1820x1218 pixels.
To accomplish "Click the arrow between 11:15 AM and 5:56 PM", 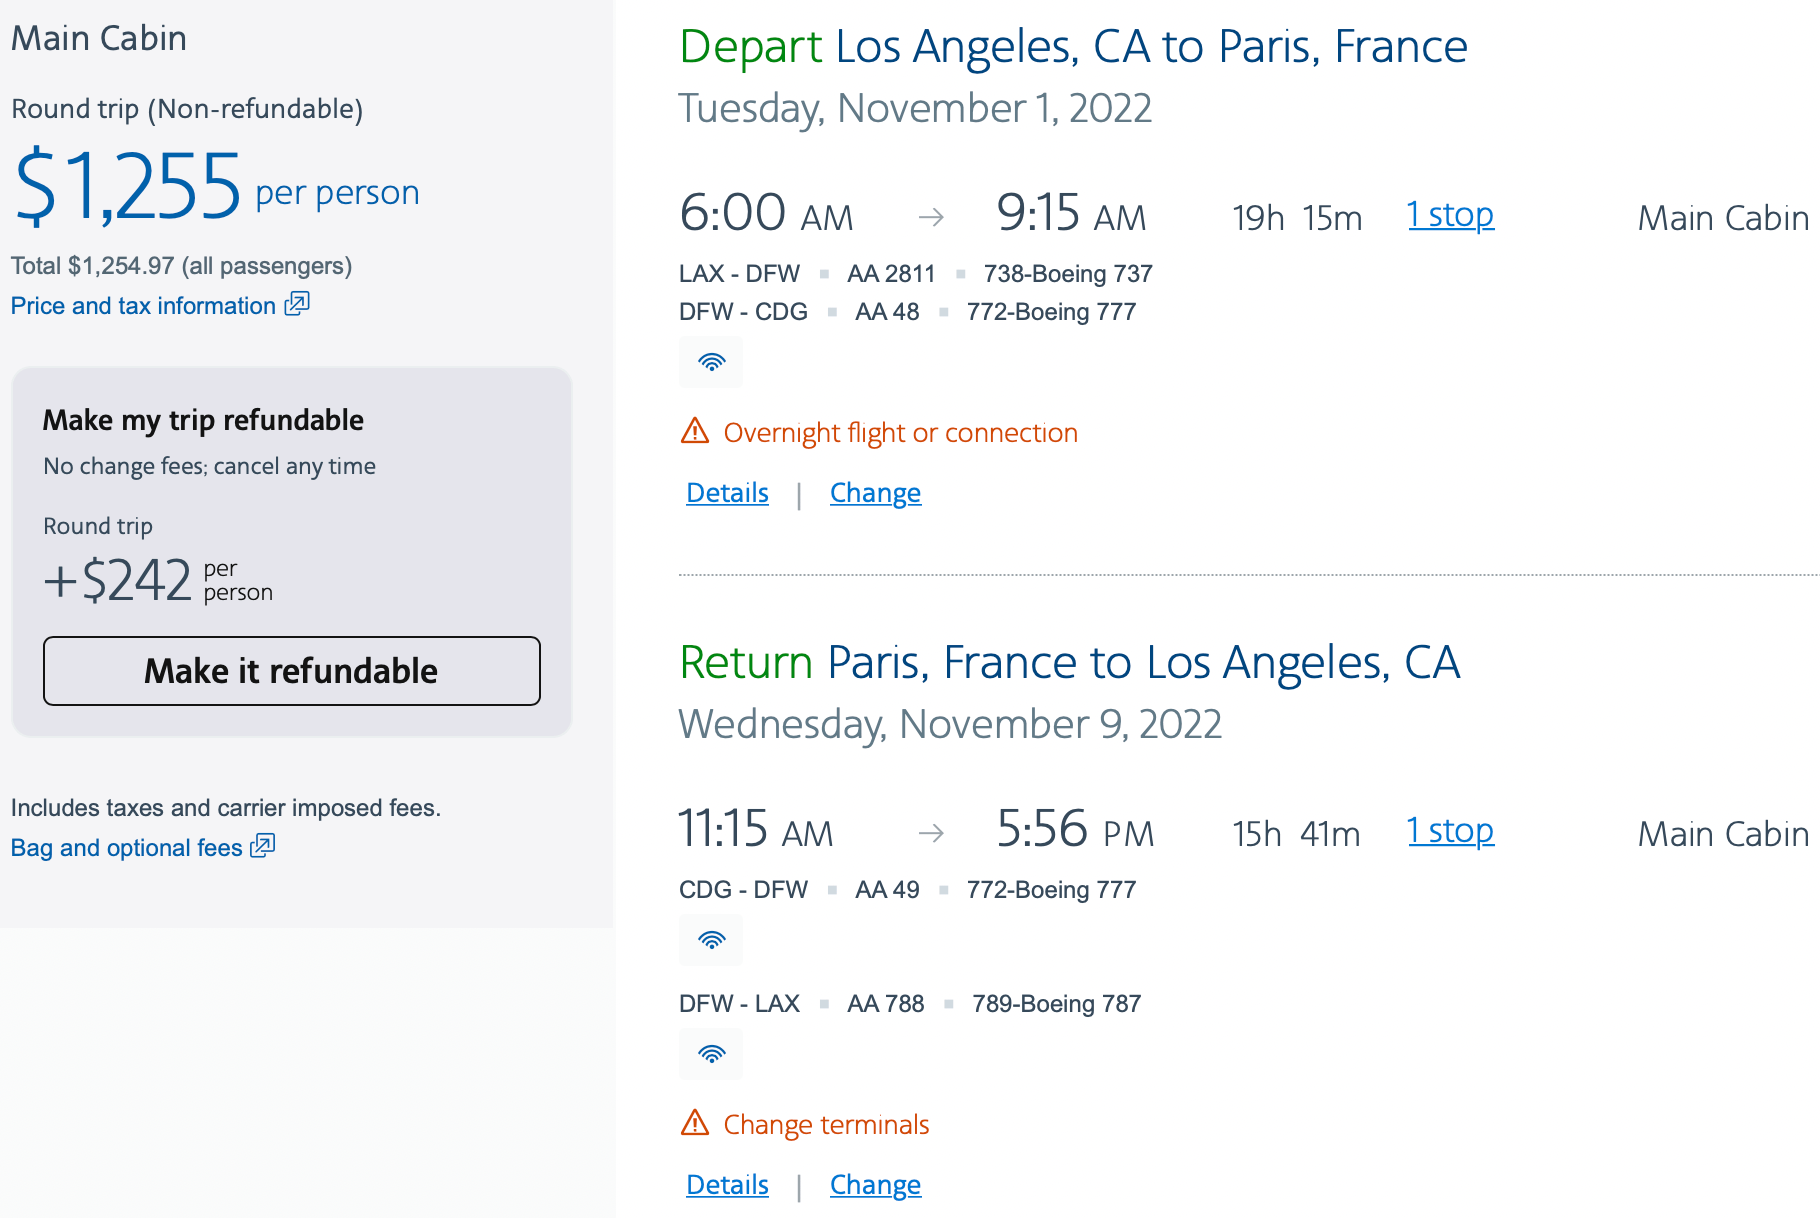I will (931, 833).
